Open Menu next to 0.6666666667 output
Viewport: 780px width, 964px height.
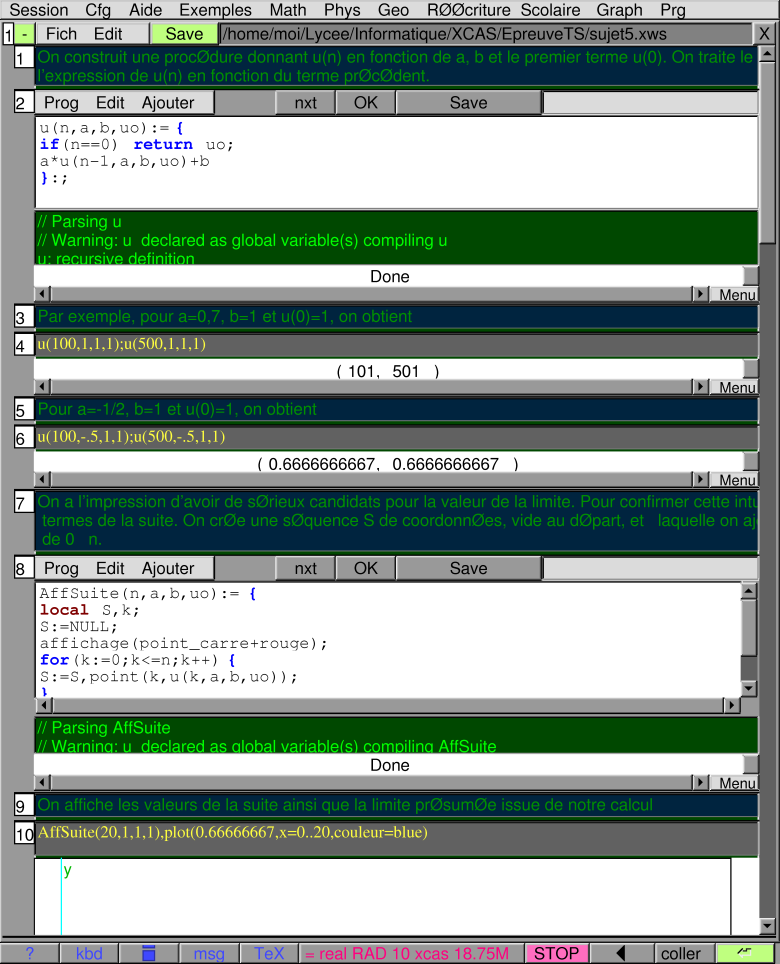[x=736, y=480]
